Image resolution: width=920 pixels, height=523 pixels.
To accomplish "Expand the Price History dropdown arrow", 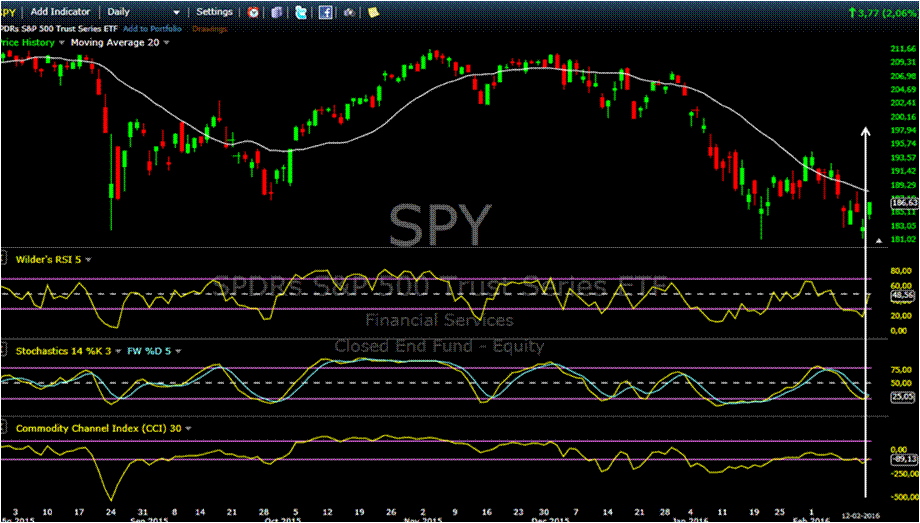I will (x=61, y=43).
